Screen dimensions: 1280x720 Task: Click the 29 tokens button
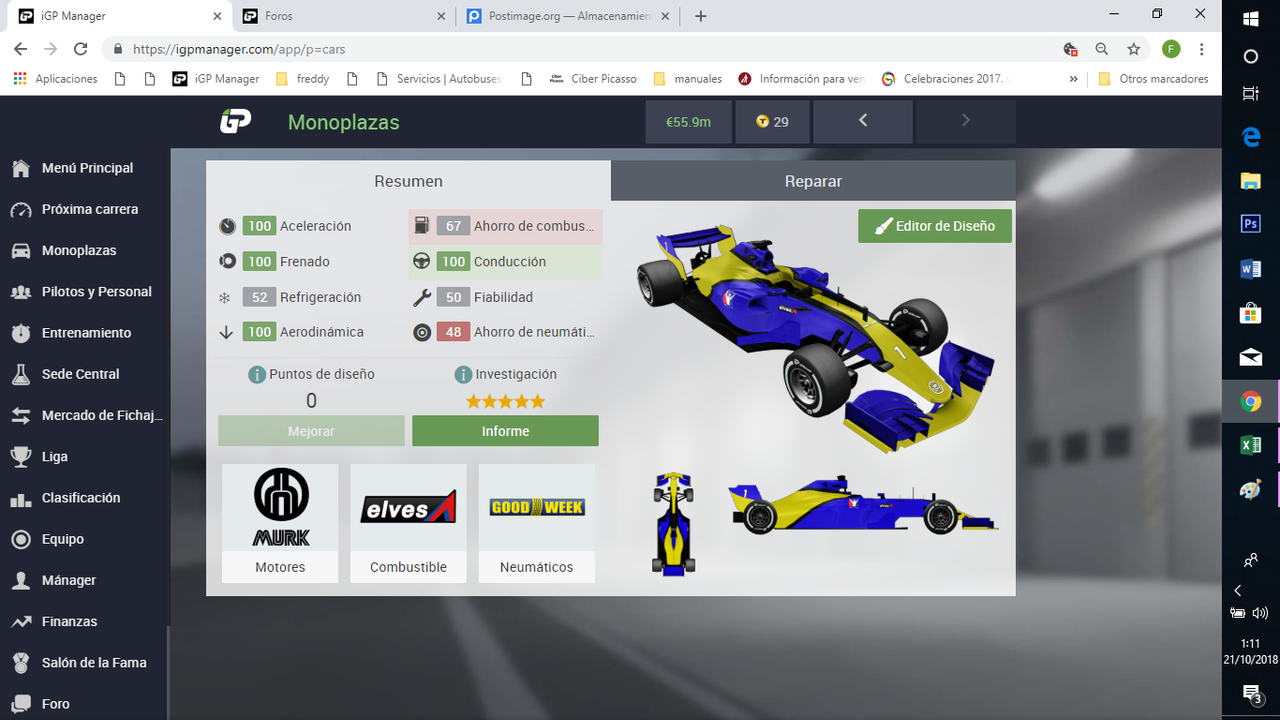tap(772, 122)
